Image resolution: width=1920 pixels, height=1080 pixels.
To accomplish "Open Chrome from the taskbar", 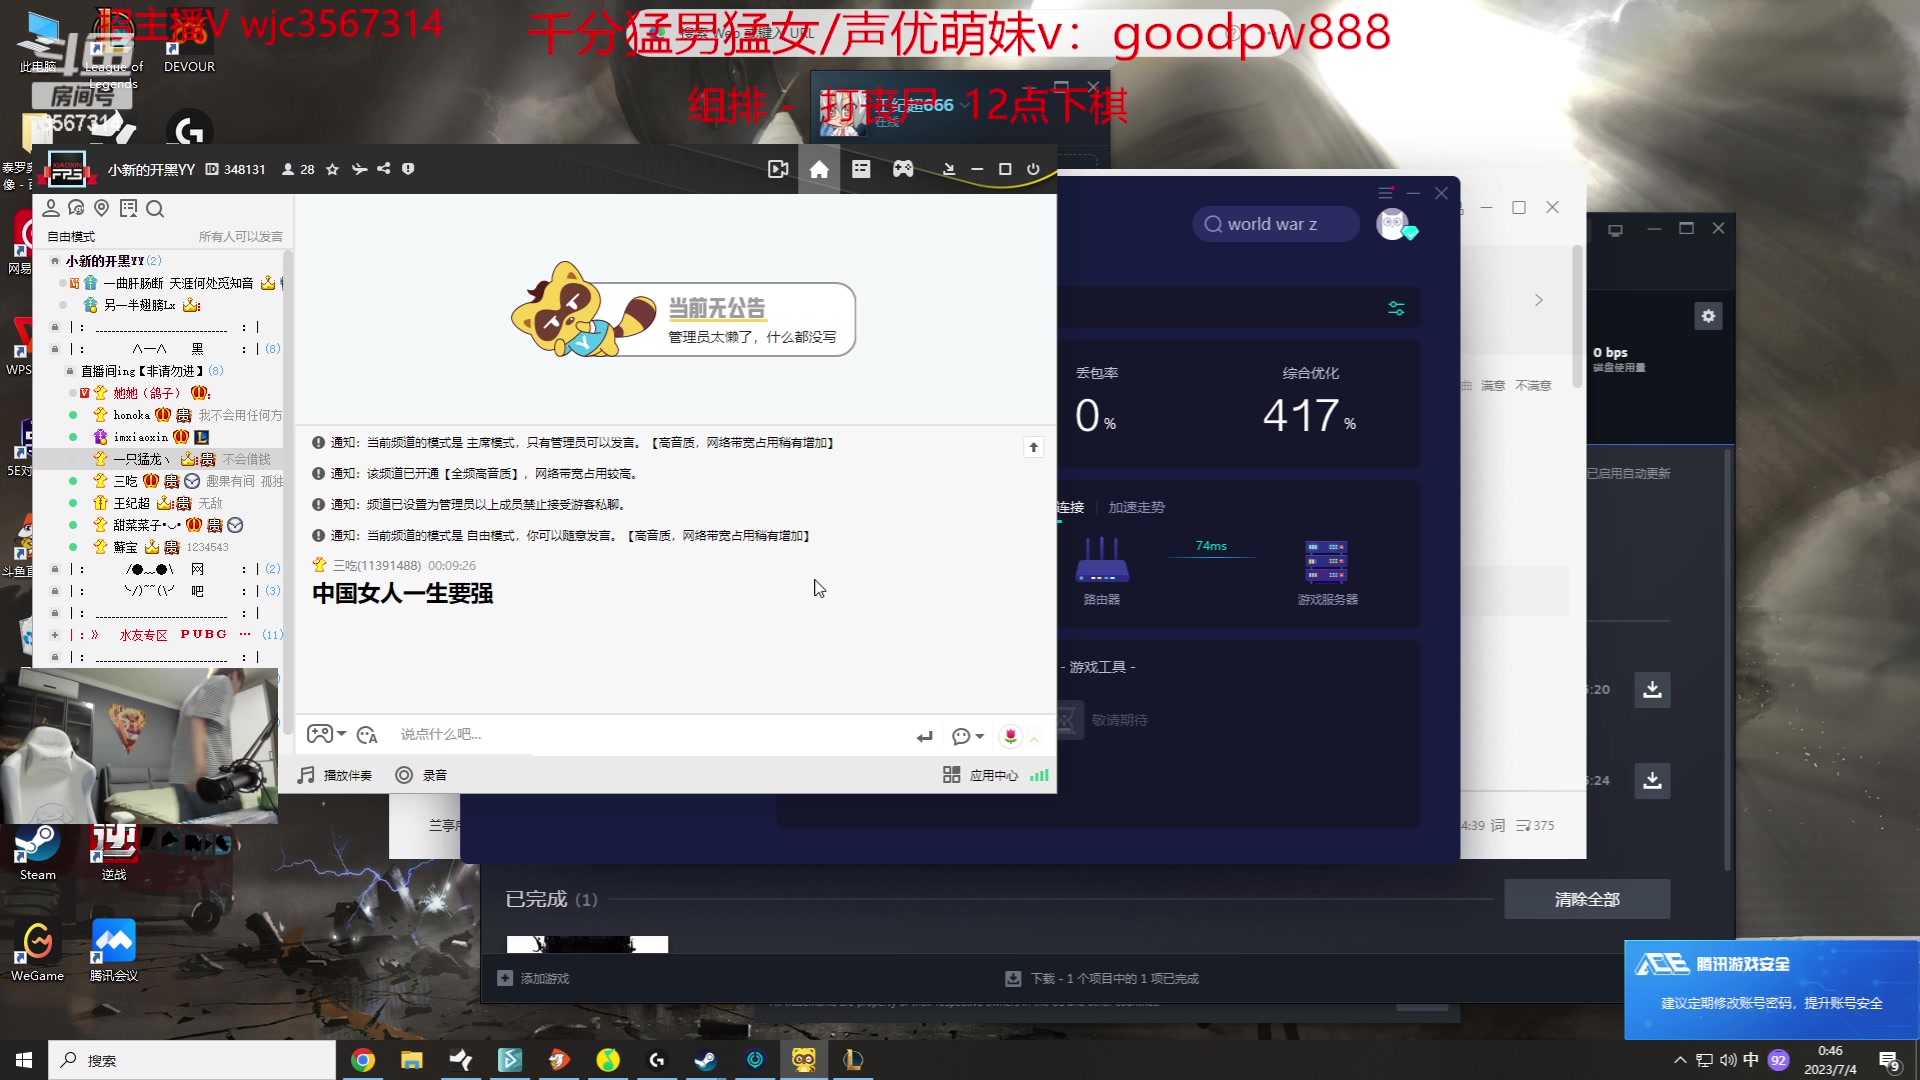I will [363, 1060].
